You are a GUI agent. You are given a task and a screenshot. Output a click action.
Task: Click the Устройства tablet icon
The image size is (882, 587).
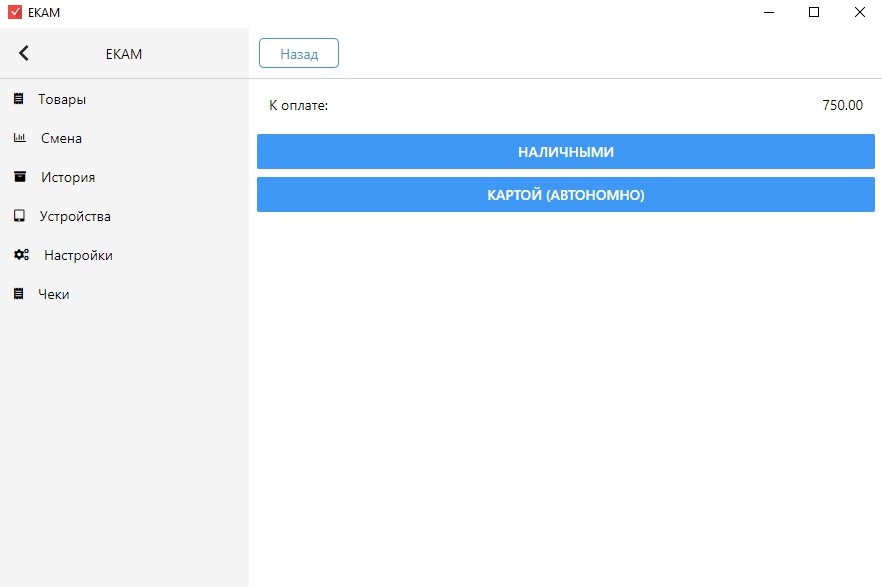click(19, 216)
